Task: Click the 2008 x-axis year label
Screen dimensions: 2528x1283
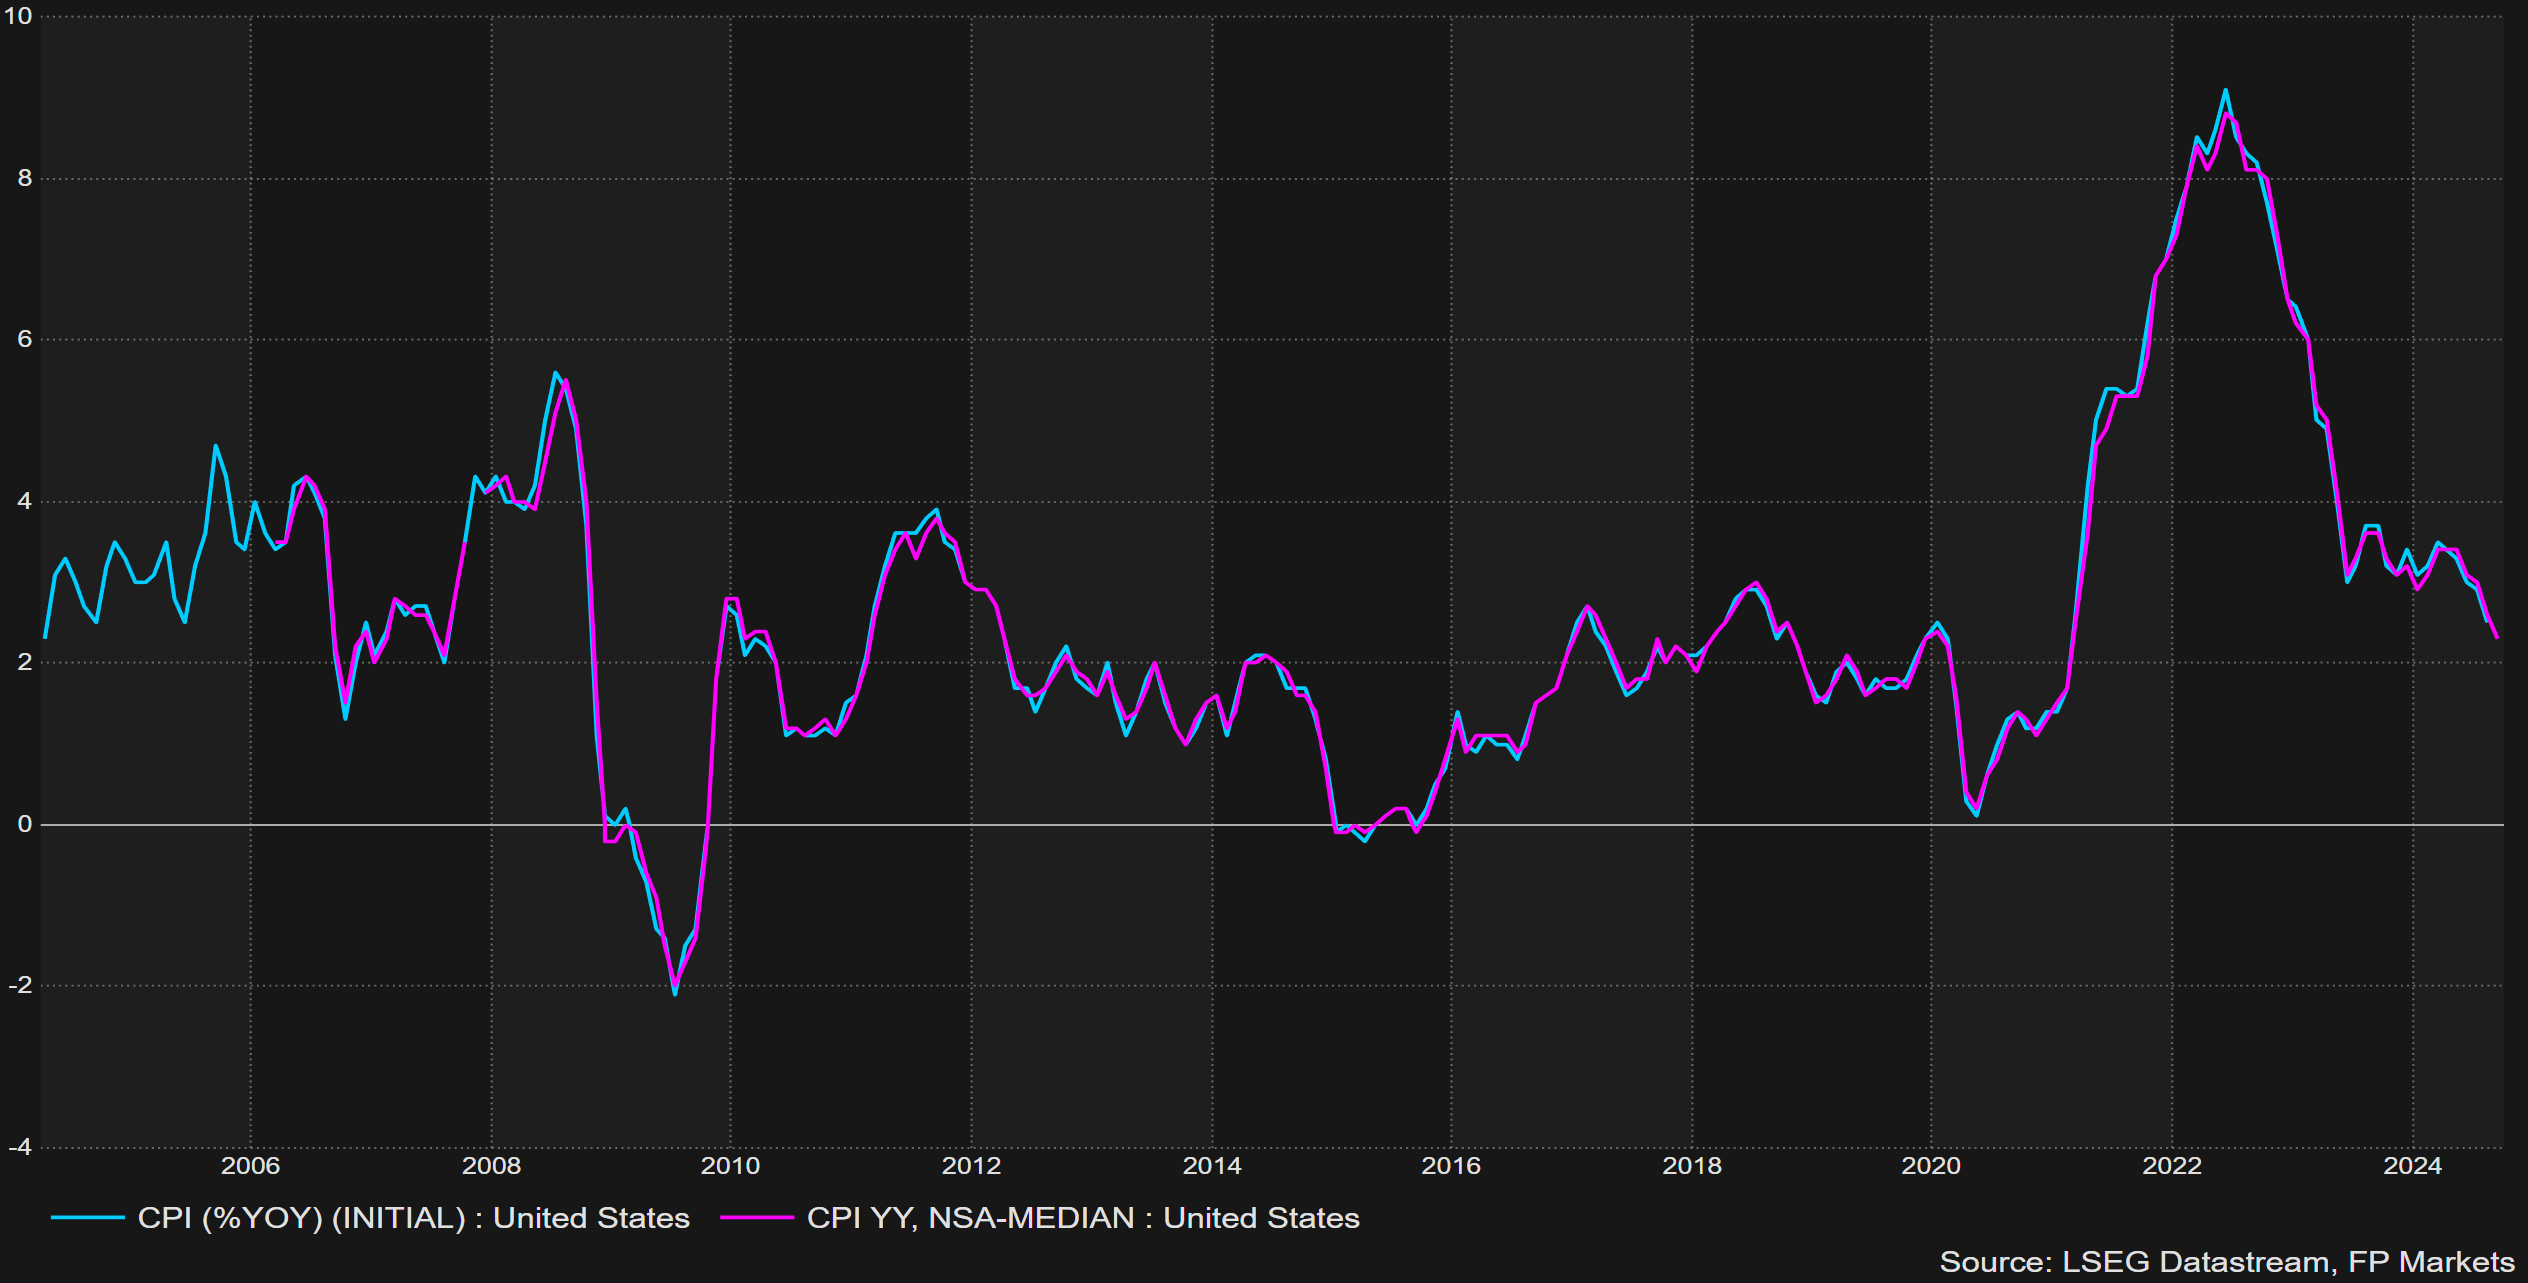Action: [491, 1166]
